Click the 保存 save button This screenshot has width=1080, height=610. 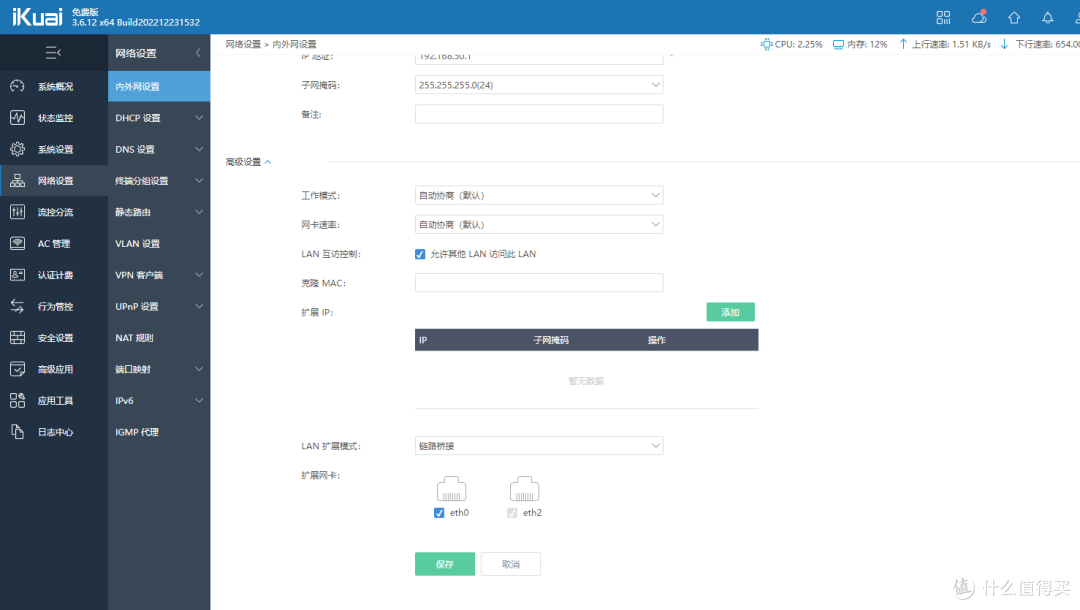point(444,563)
